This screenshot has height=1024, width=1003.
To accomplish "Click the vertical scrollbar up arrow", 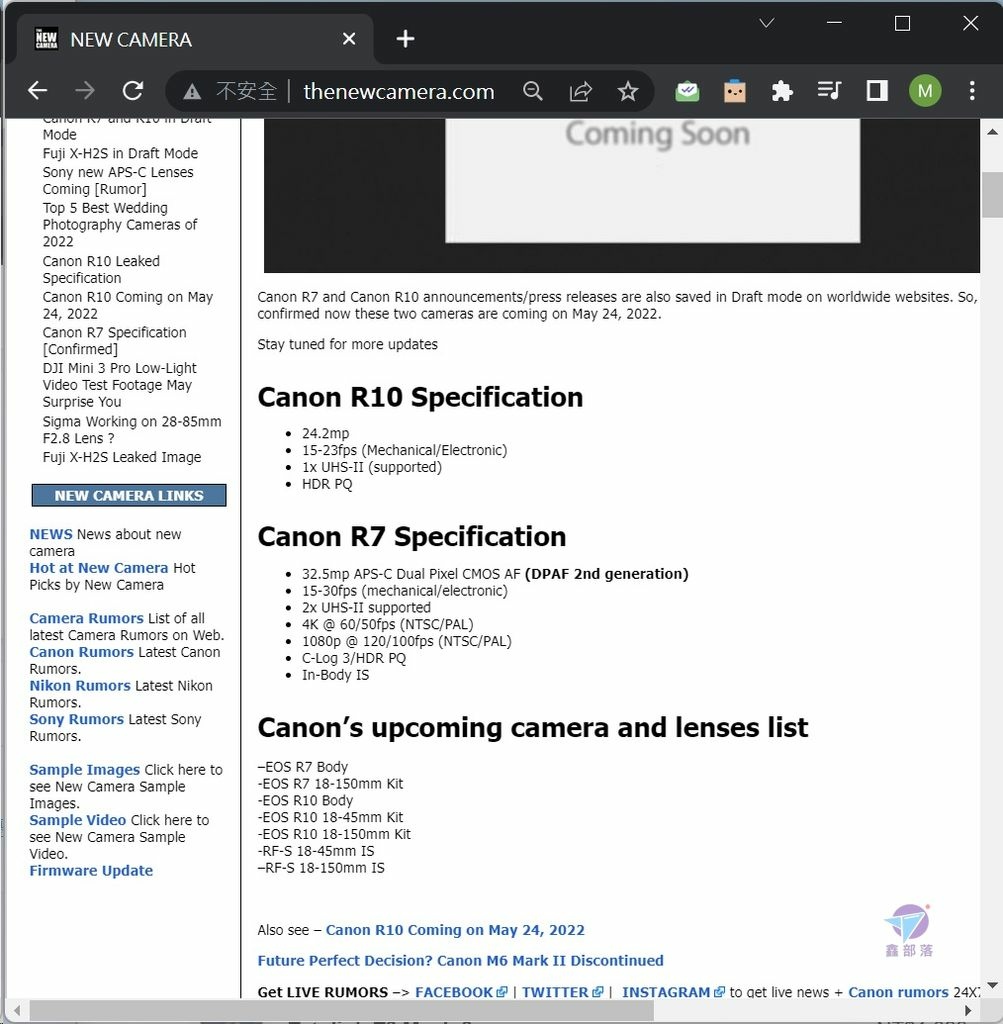I will click(992, 132).
